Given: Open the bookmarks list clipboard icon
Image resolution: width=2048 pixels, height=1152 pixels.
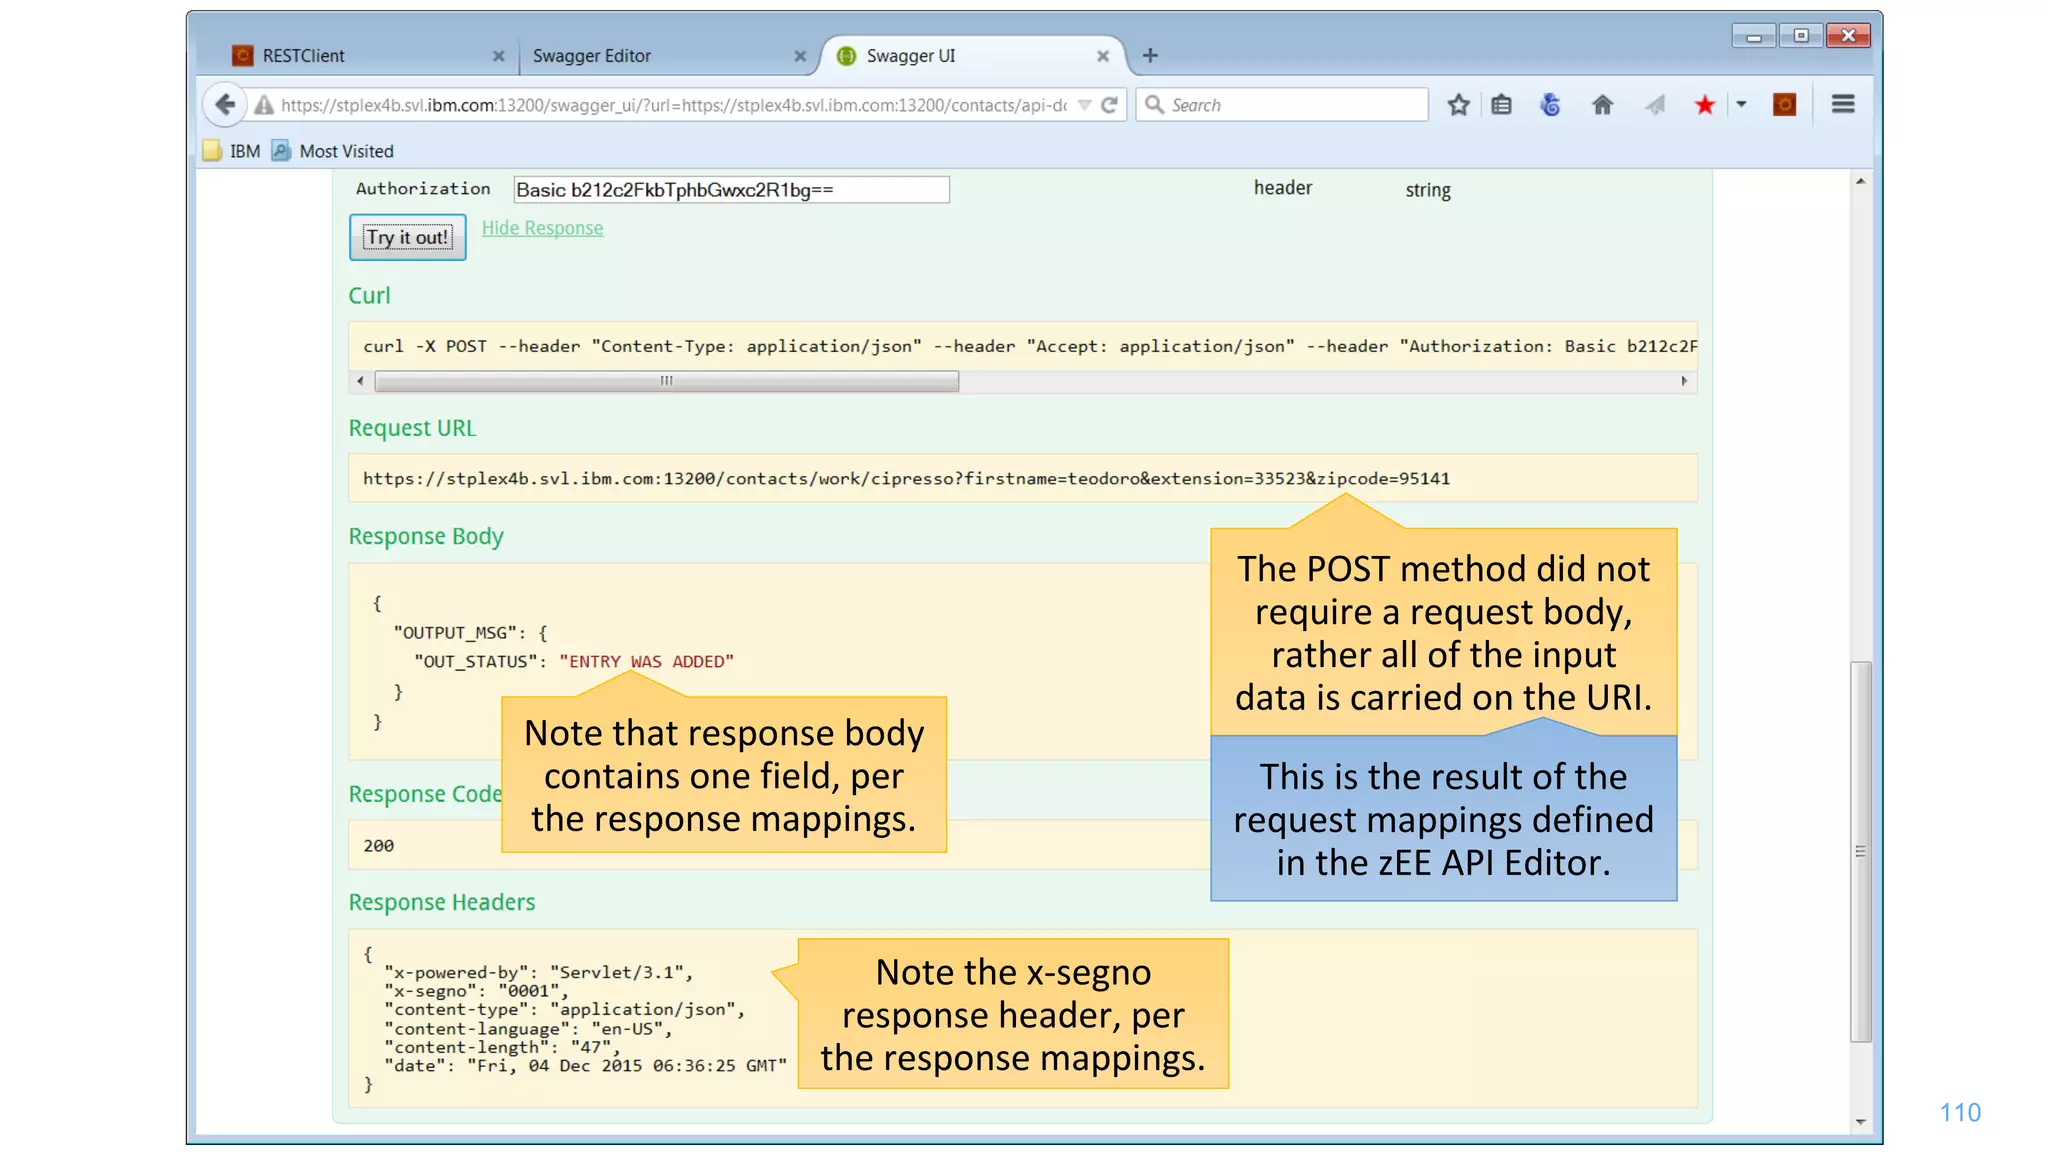Looking at the screenshot, I should 1501,105.
